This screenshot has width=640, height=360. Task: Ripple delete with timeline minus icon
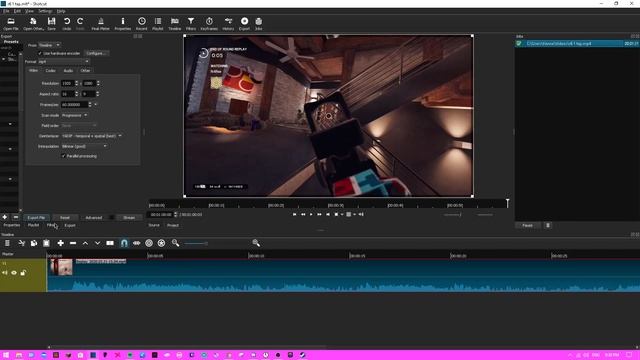(73, 243)
